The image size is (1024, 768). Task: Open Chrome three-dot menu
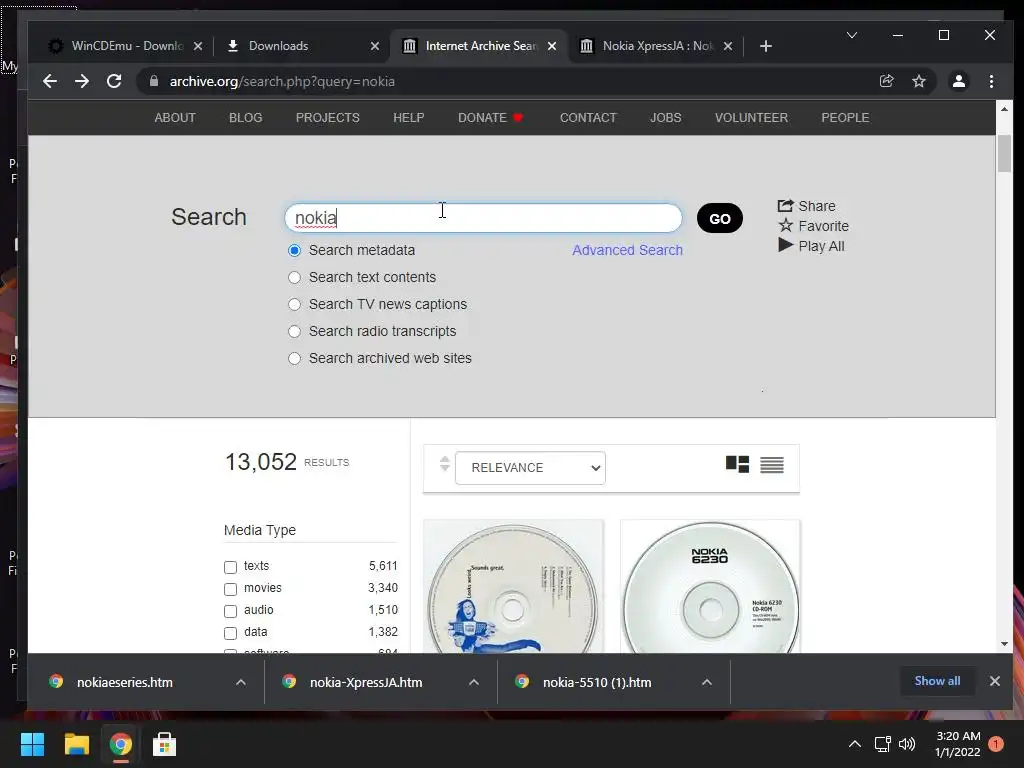[991, 81]
